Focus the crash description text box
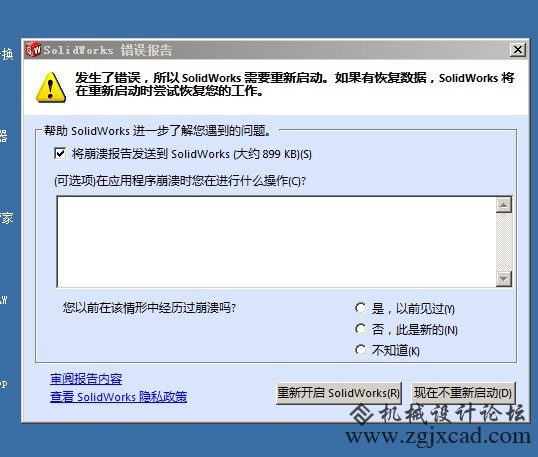 [x=276, y=242]
